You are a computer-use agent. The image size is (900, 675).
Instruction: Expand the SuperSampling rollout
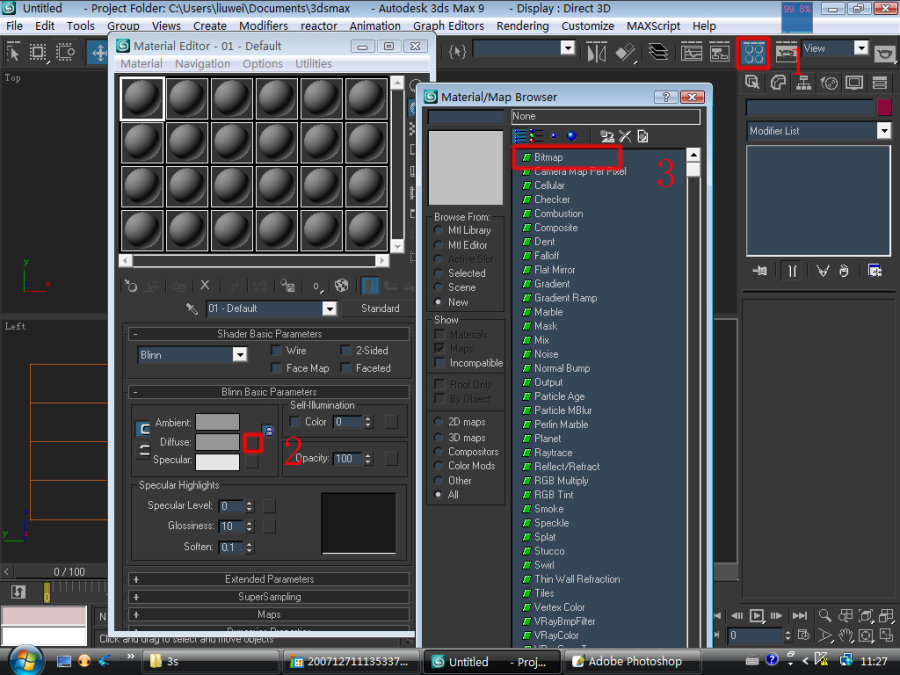click(x=269, y=597)
